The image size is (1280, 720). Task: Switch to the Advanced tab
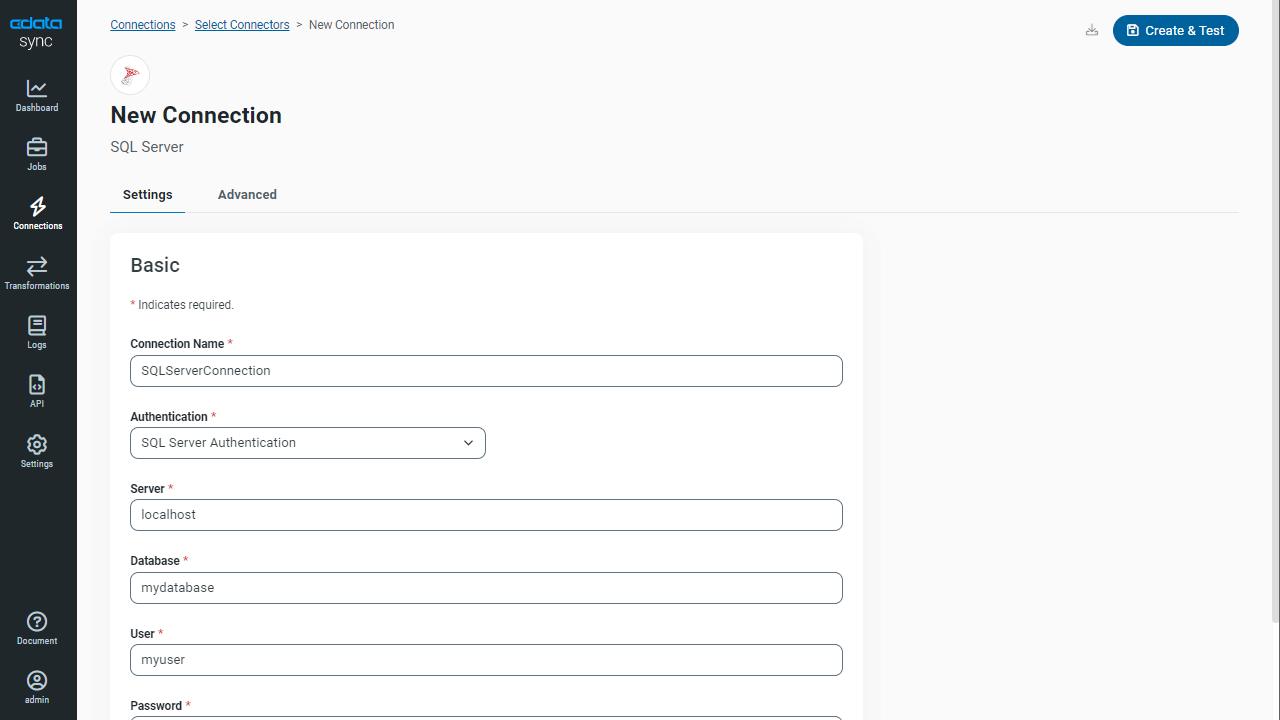coord(247,195)
